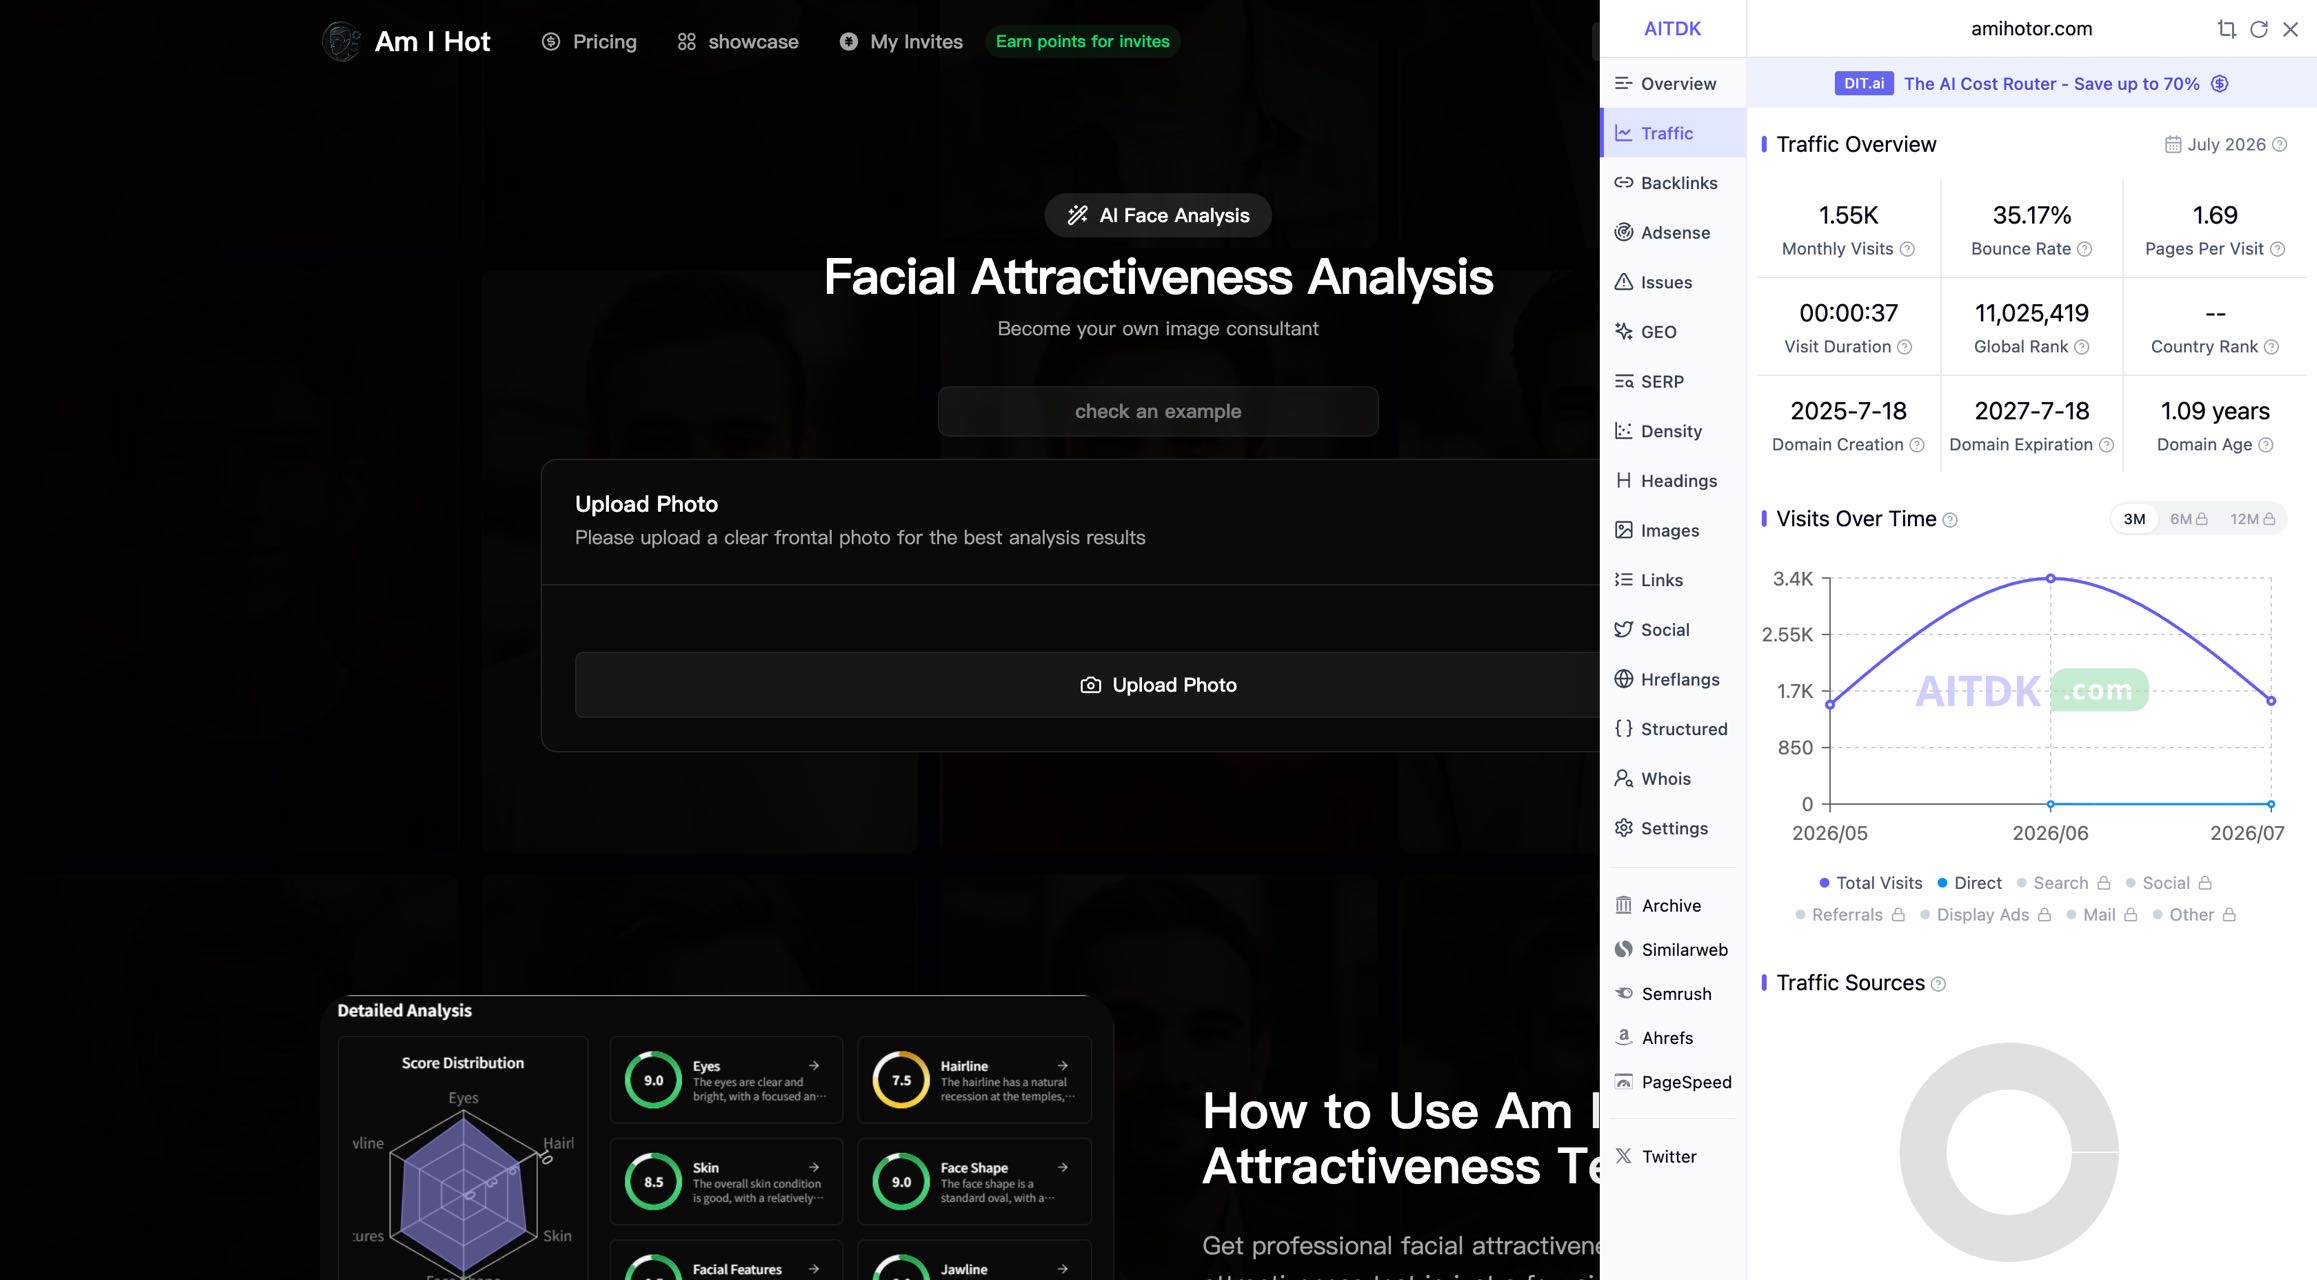Open Backlinks in the AITDK sidebar

1673,183
